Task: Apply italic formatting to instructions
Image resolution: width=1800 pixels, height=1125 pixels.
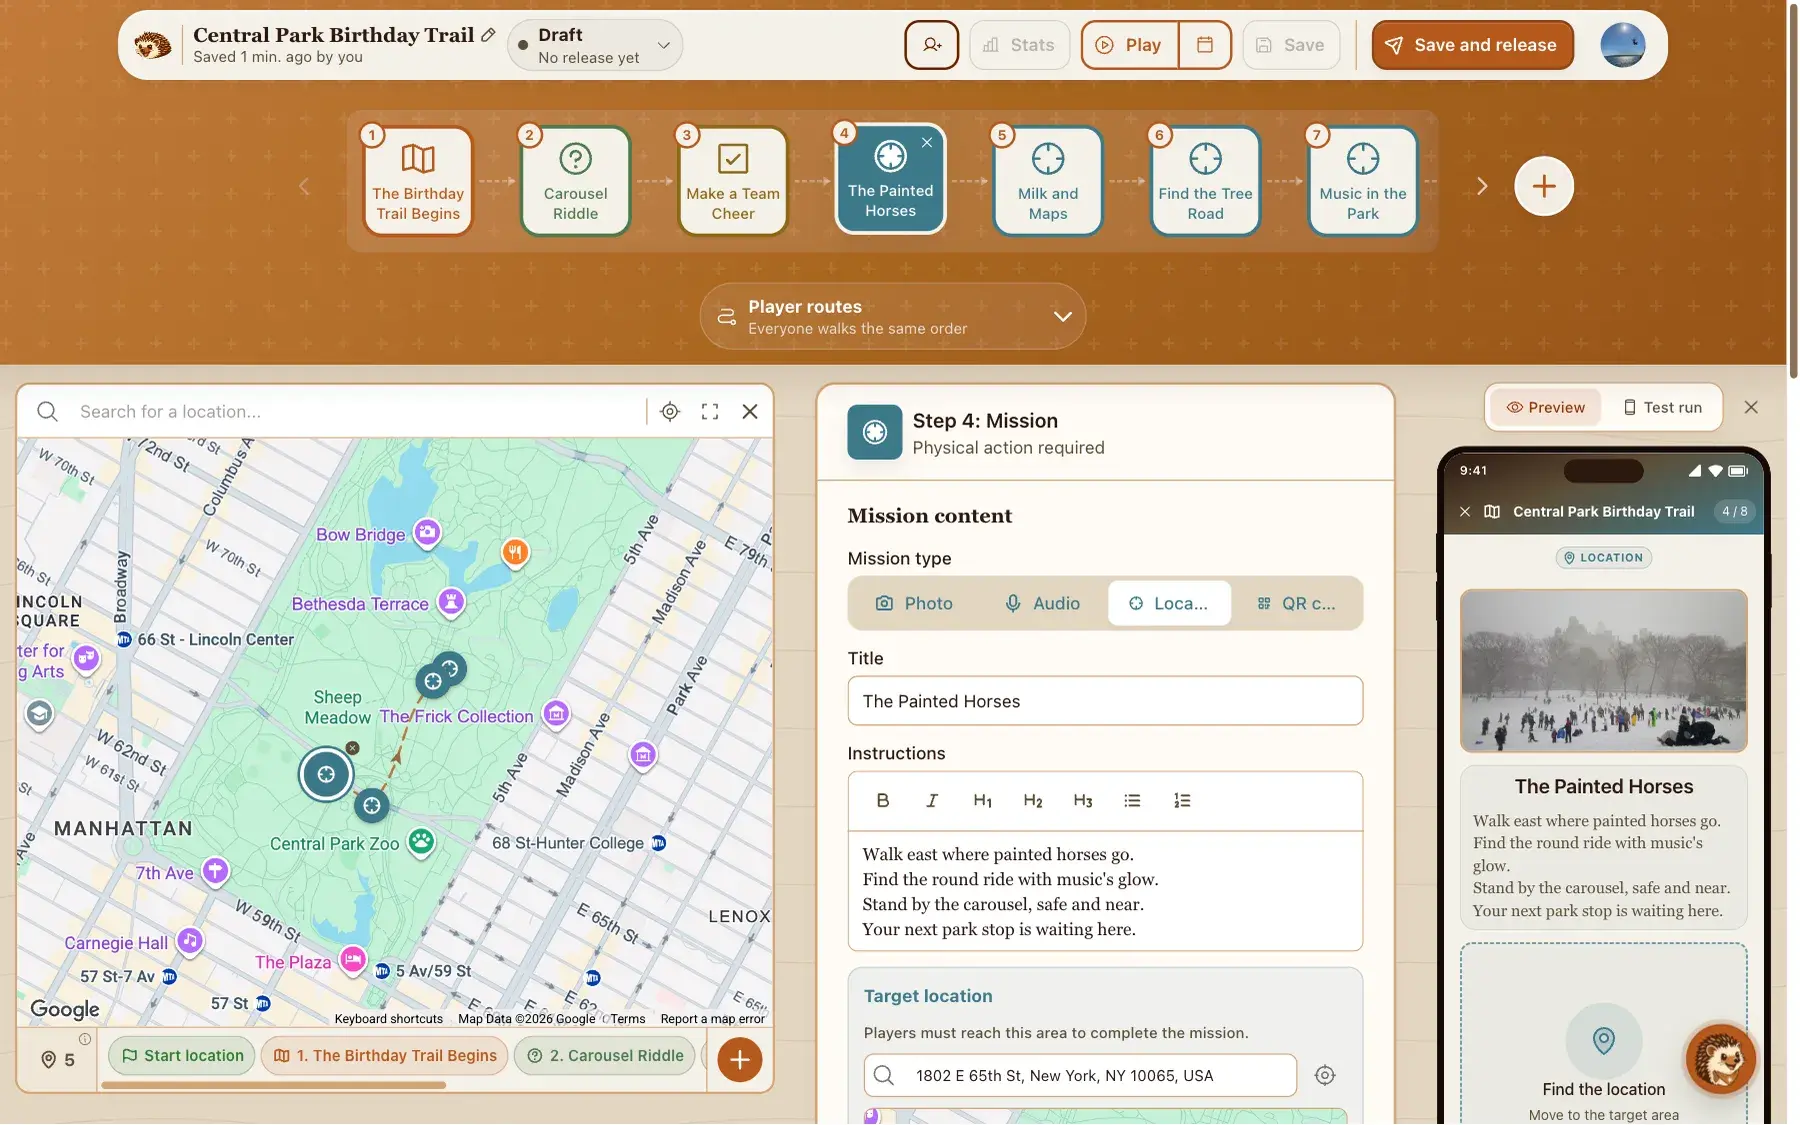Action: pyautogui.click(x=932, y=801)
